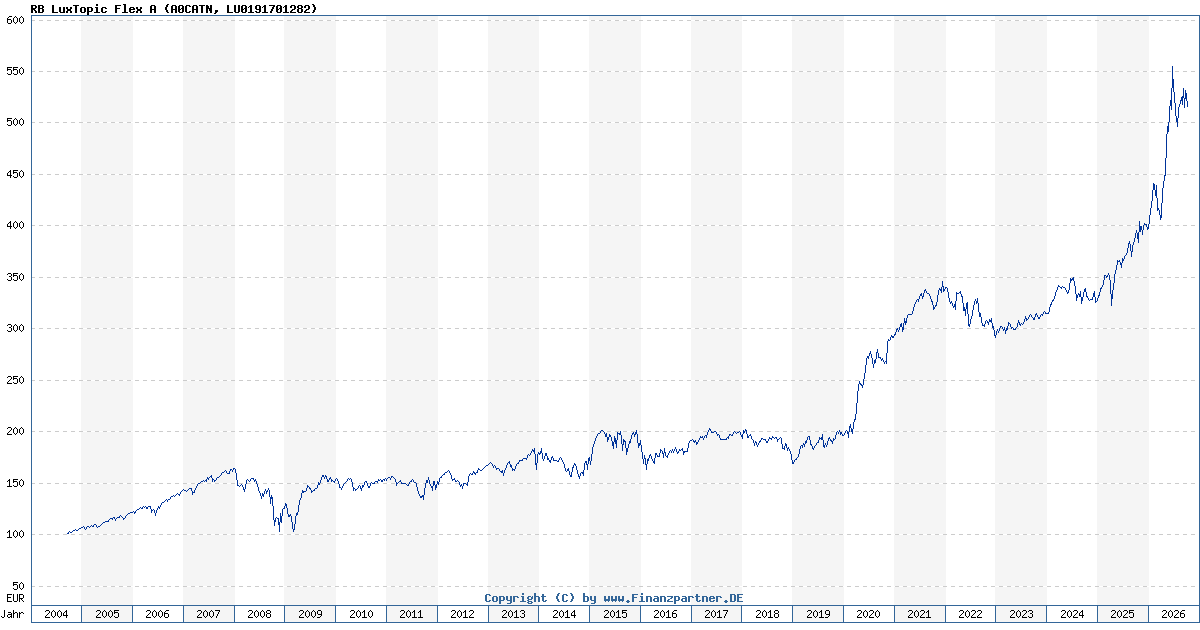This screenshot has height=630, width=1200.
Task: Select the 200 y-axis value
Action: 15,432
